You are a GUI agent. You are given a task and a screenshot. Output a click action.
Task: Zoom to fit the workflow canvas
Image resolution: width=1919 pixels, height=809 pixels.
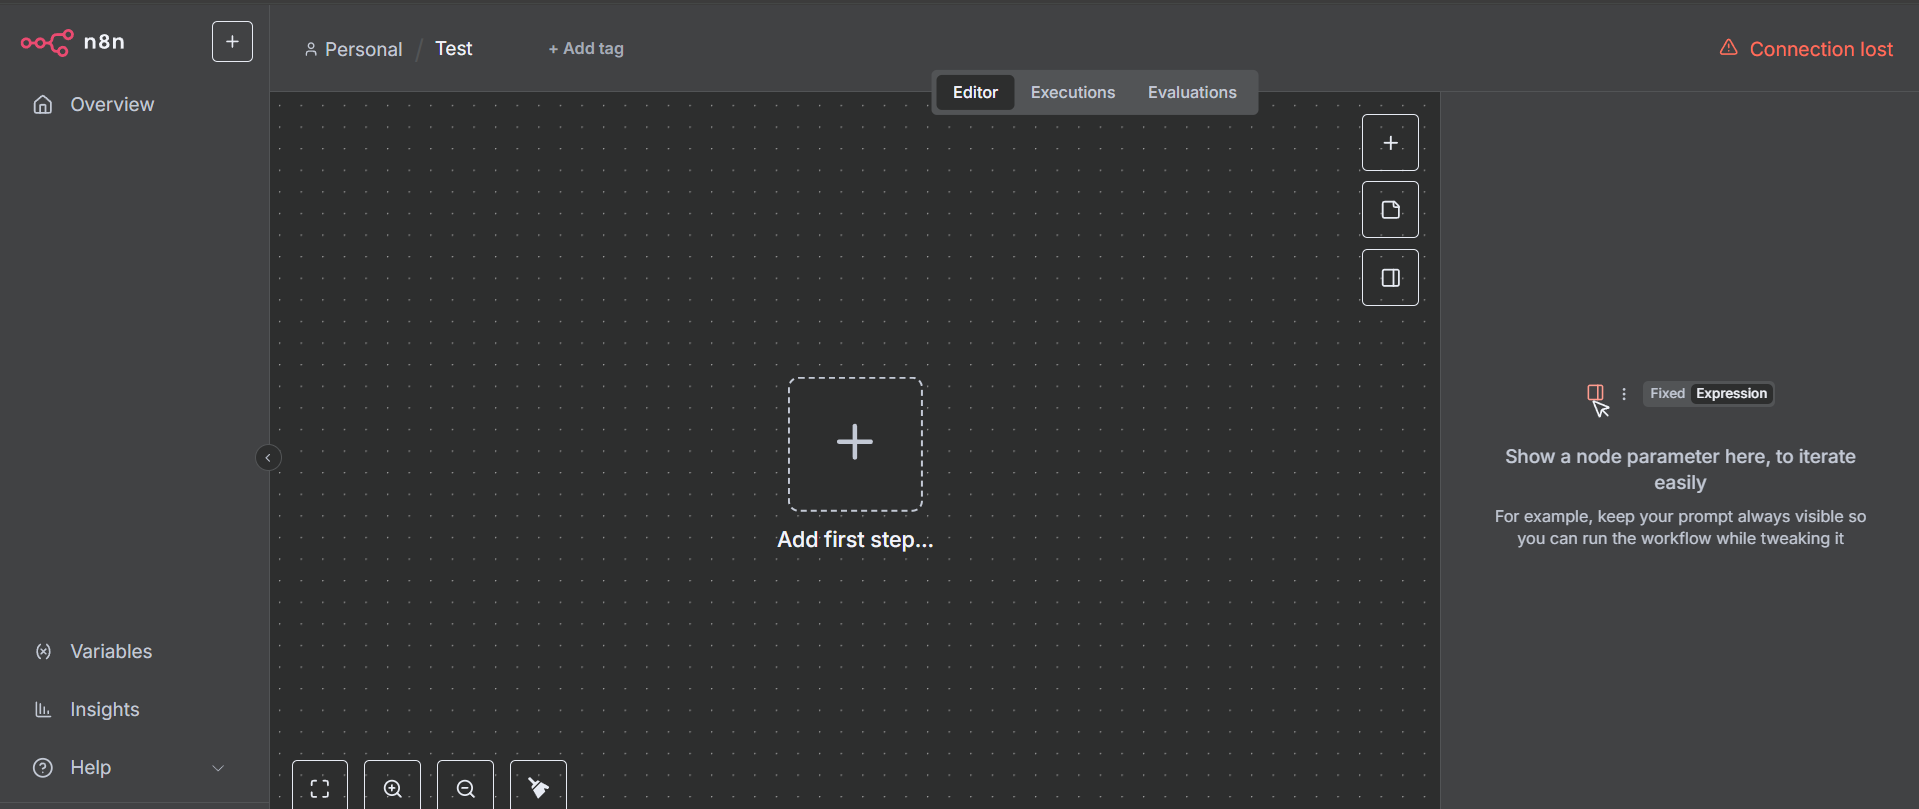click(320, 787)
